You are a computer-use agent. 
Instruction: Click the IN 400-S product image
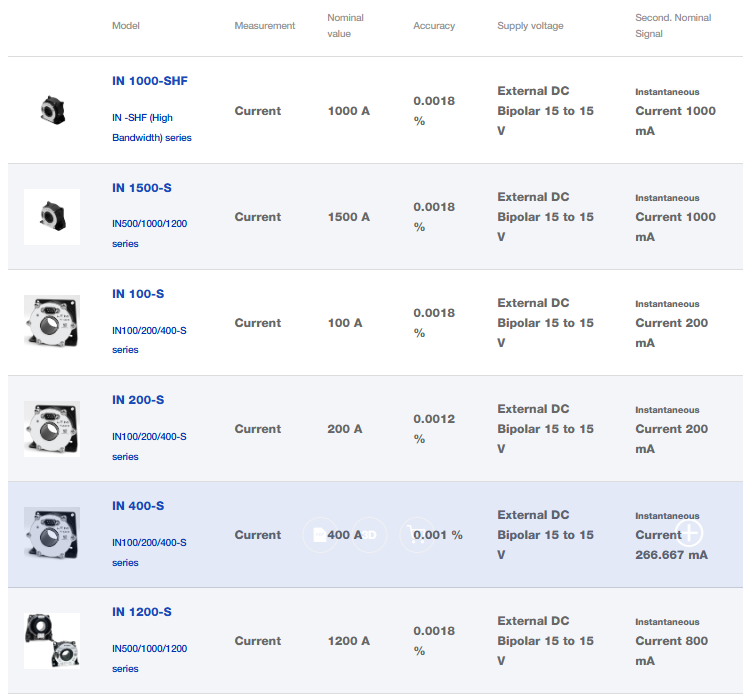[x=52, y=534]
